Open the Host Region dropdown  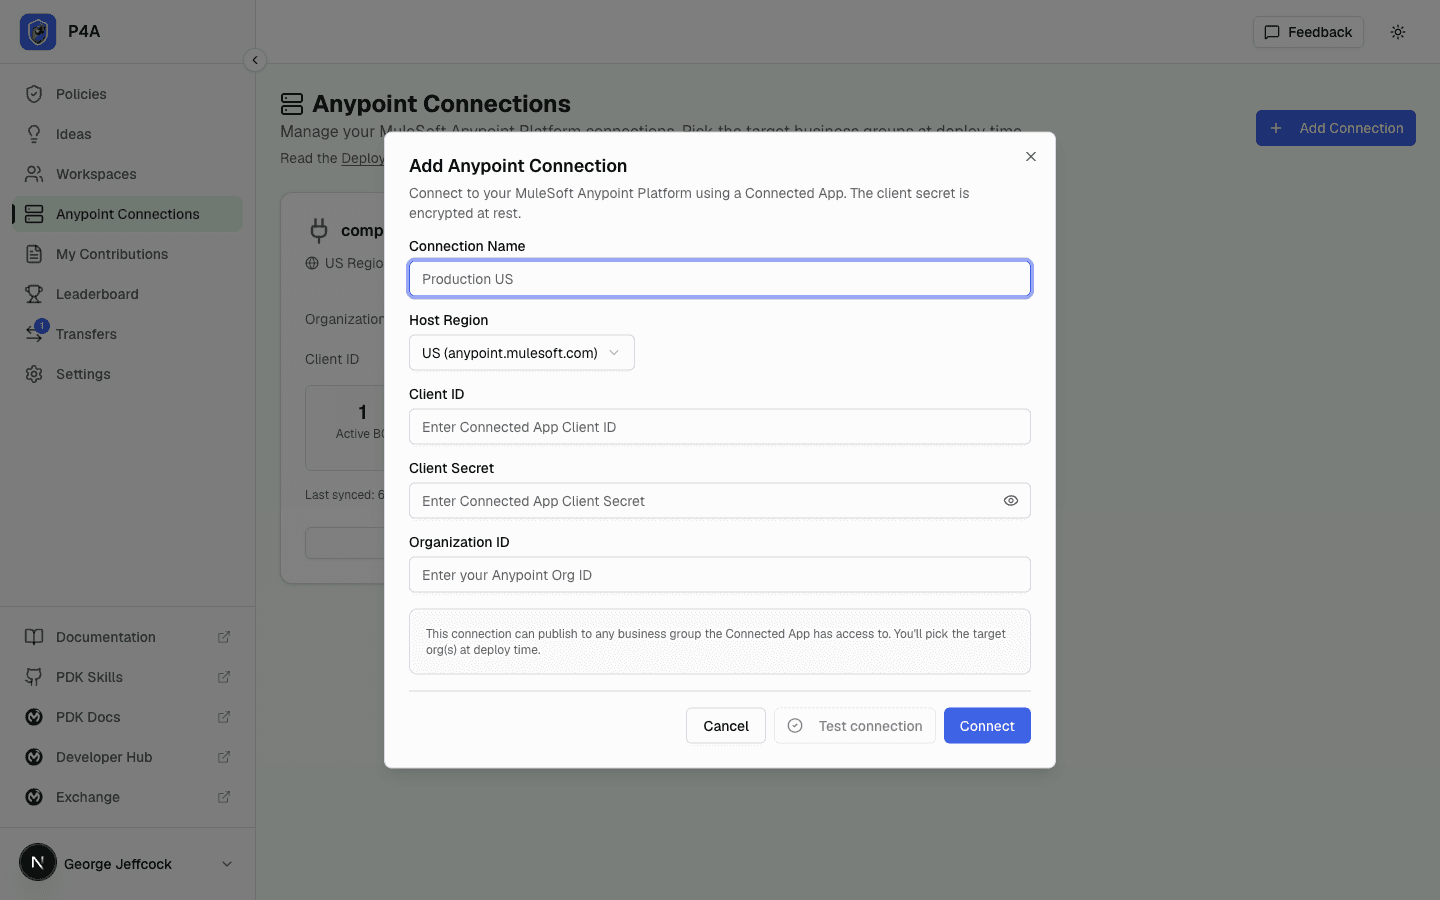coord(522,353)
